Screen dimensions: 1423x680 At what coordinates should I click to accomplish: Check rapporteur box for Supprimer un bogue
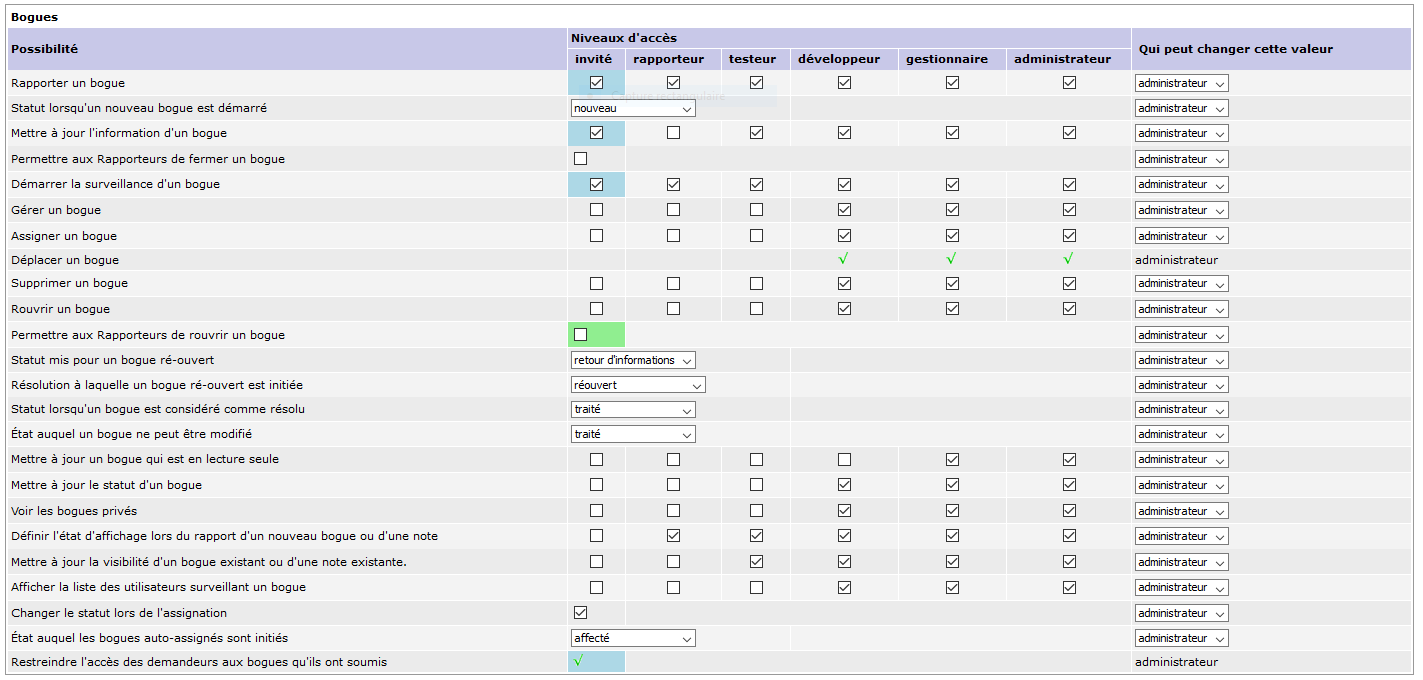(x=673, y=283)
